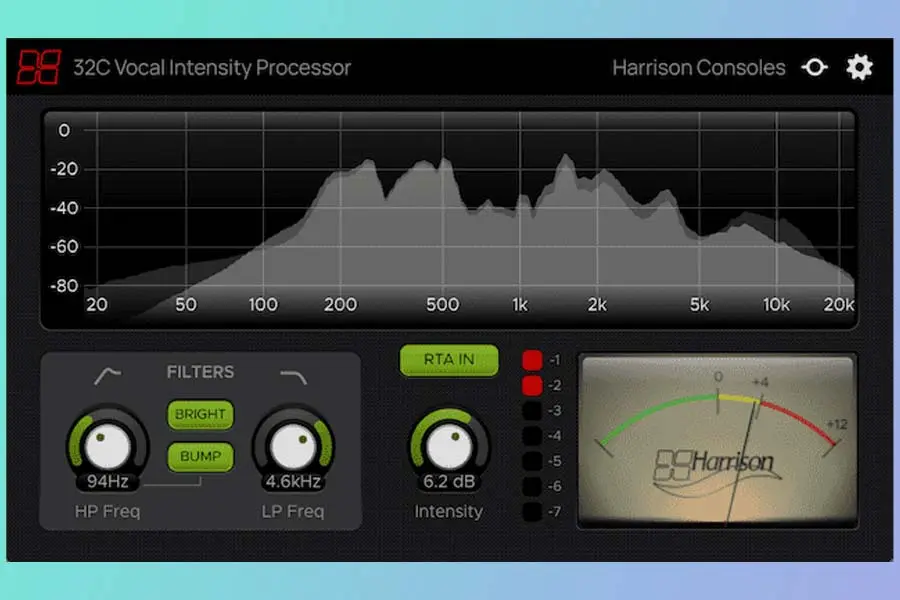
Task: Click the 1k frequency axis label
Action: point(520,305)
